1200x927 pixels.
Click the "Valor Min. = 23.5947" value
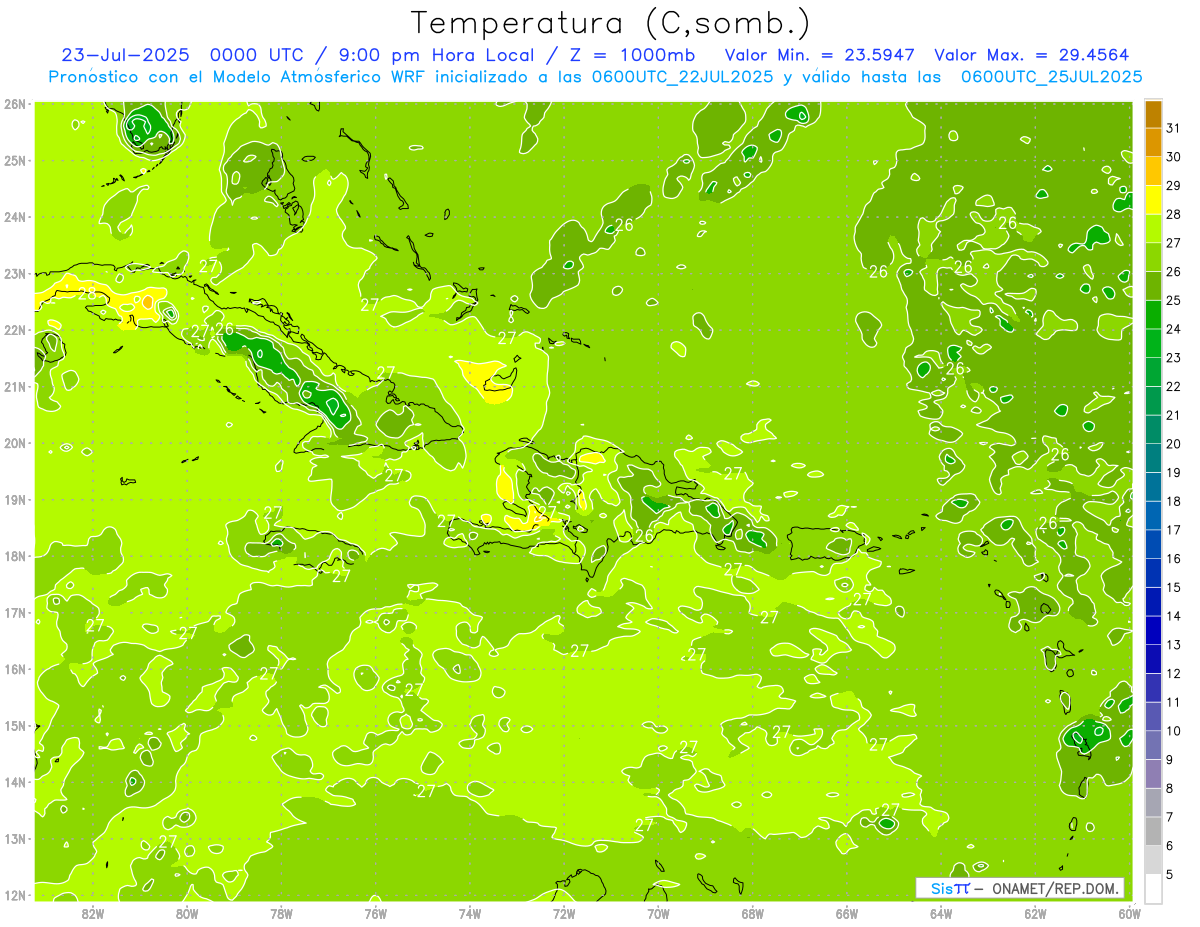[x=820, y=55]
